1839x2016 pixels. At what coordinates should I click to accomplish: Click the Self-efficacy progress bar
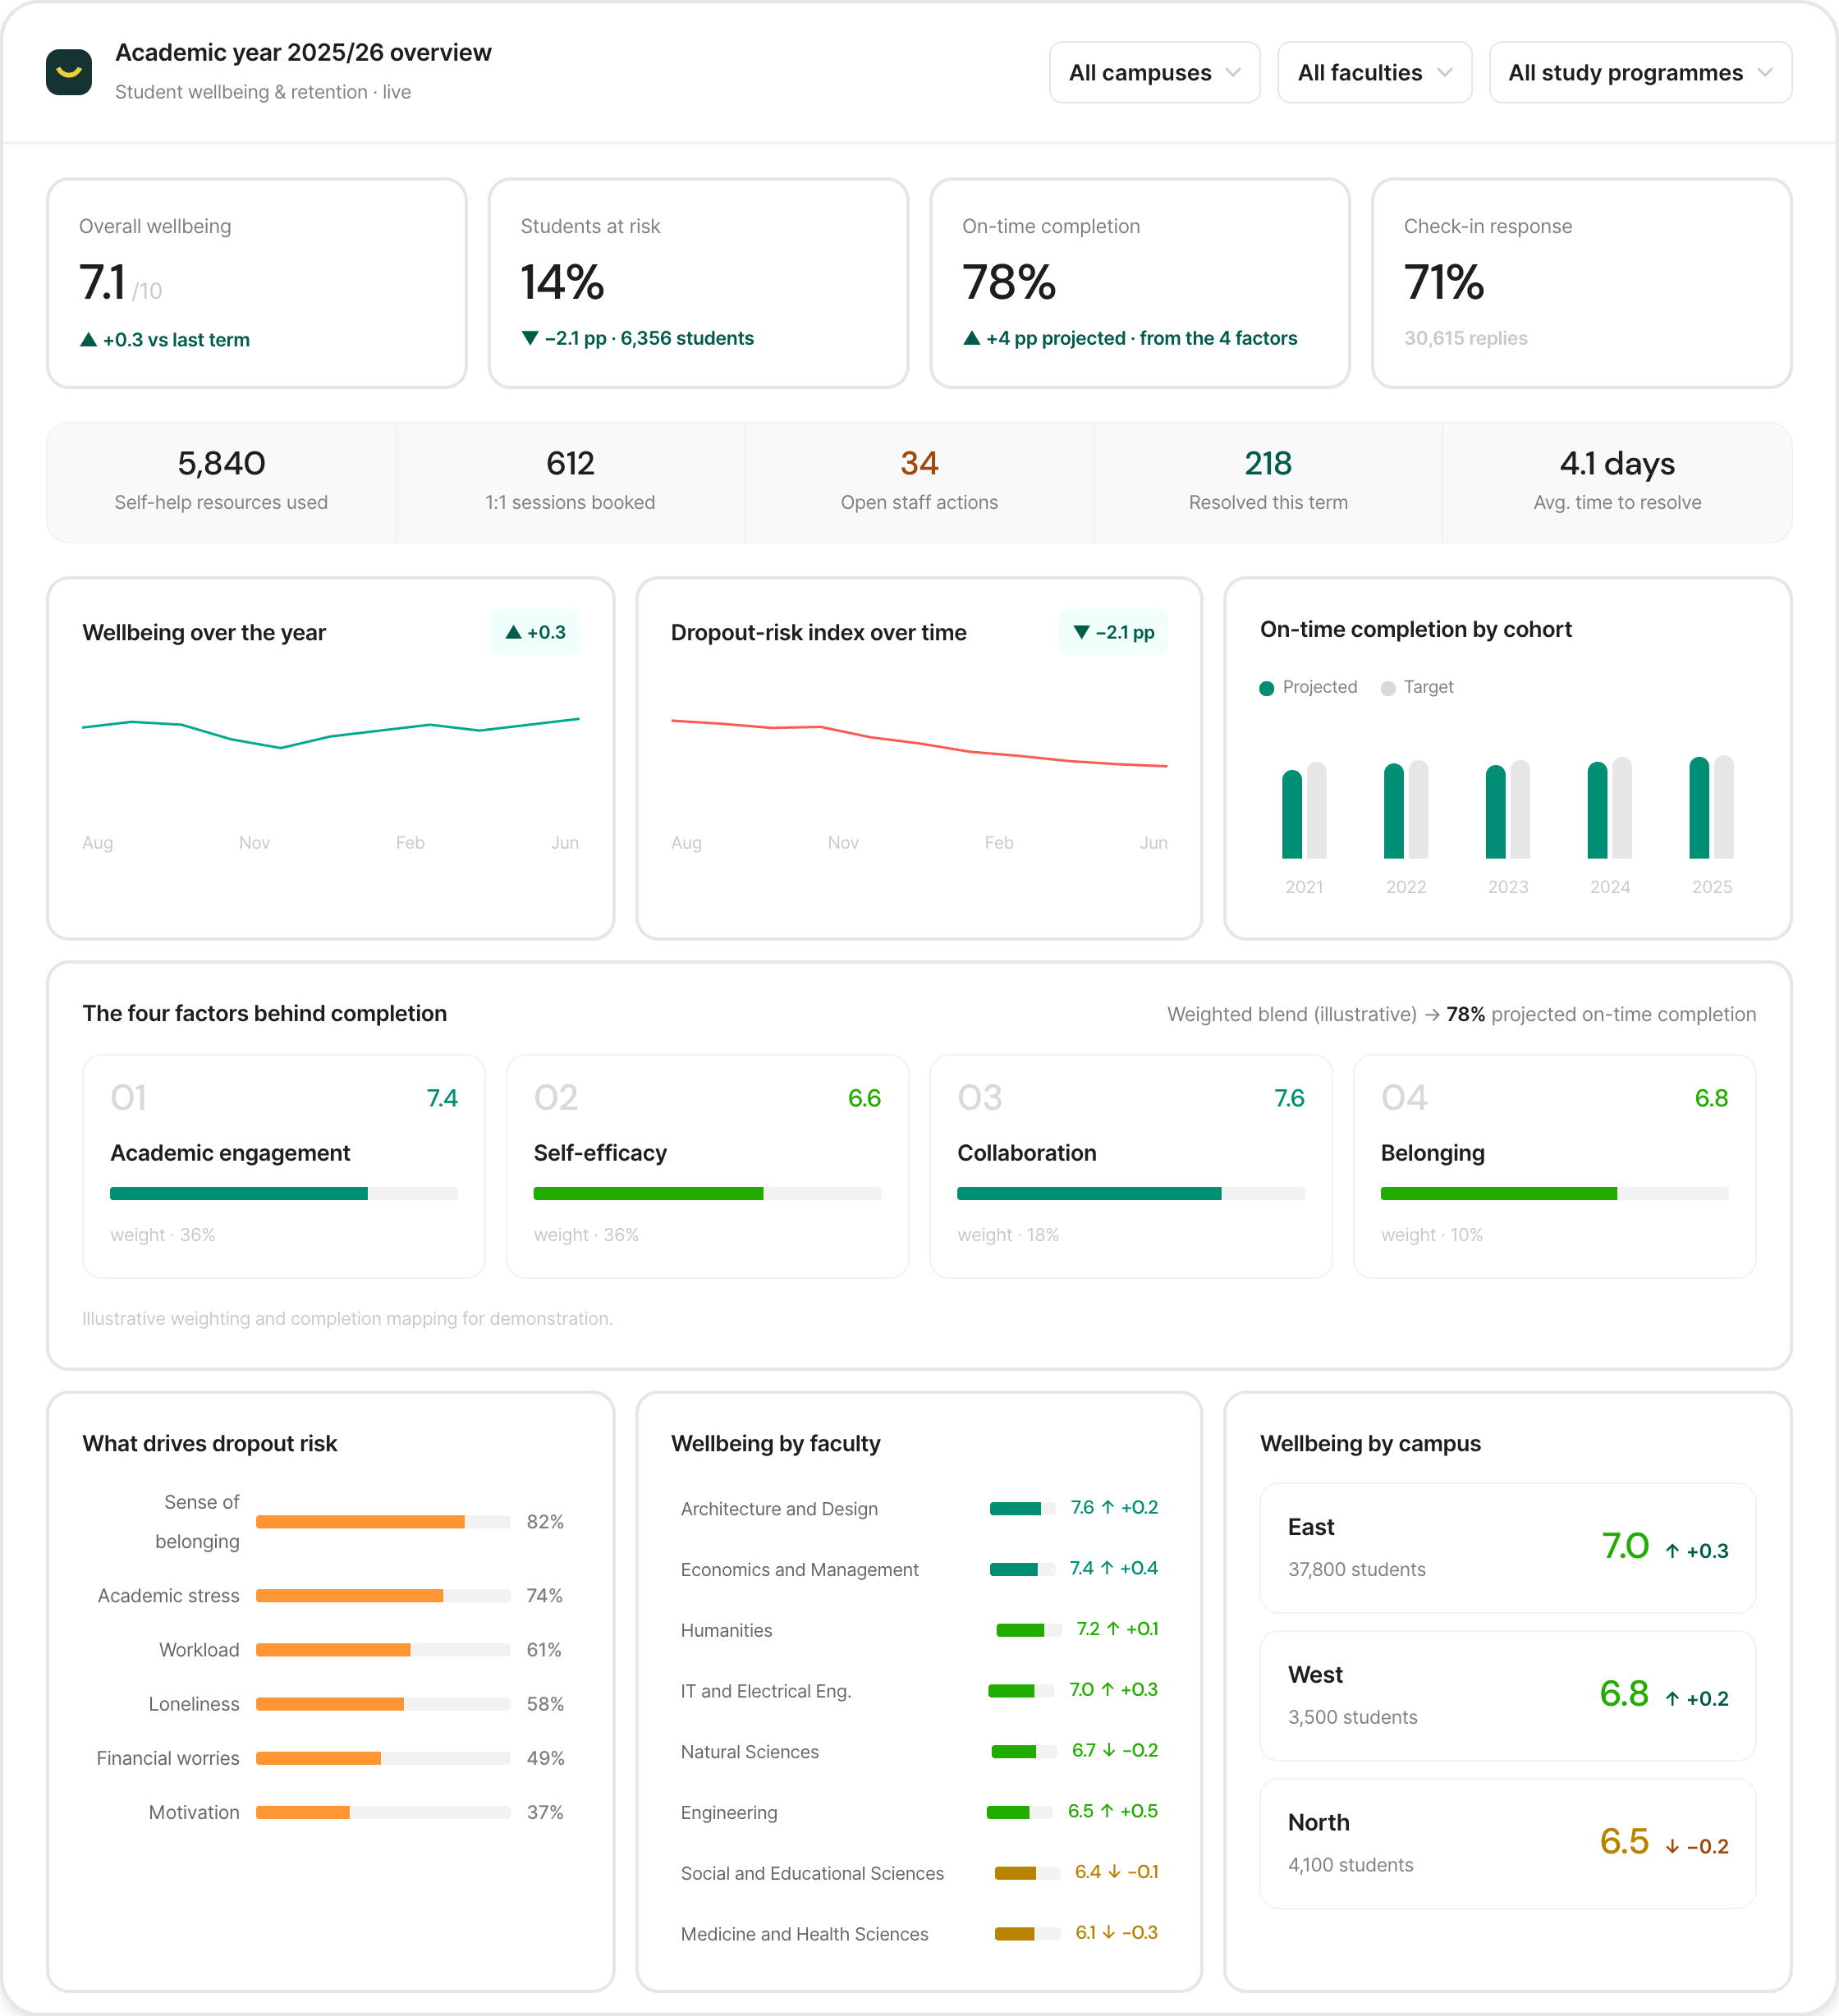707,1193
